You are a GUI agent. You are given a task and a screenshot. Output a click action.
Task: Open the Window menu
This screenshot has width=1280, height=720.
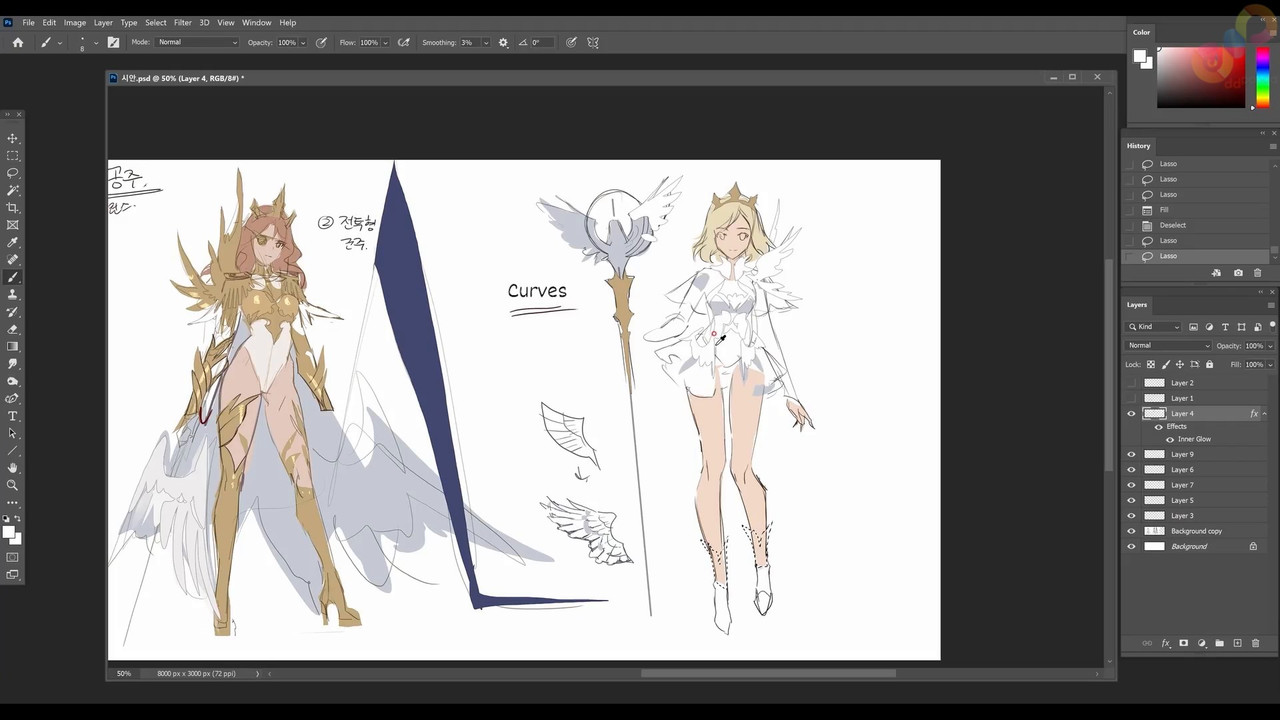(x=256, y=22)
